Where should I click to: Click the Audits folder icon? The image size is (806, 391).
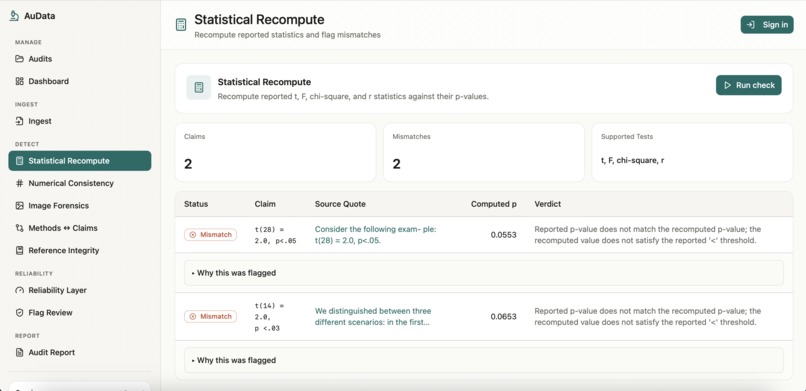20,59
